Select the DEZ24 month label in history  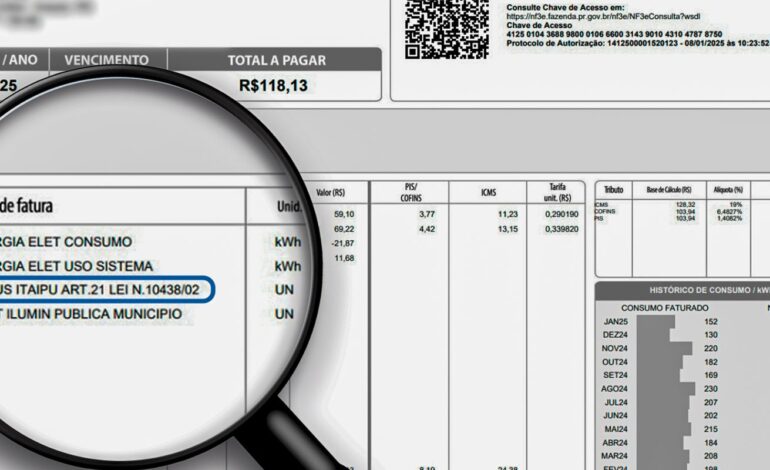(615, 335)
